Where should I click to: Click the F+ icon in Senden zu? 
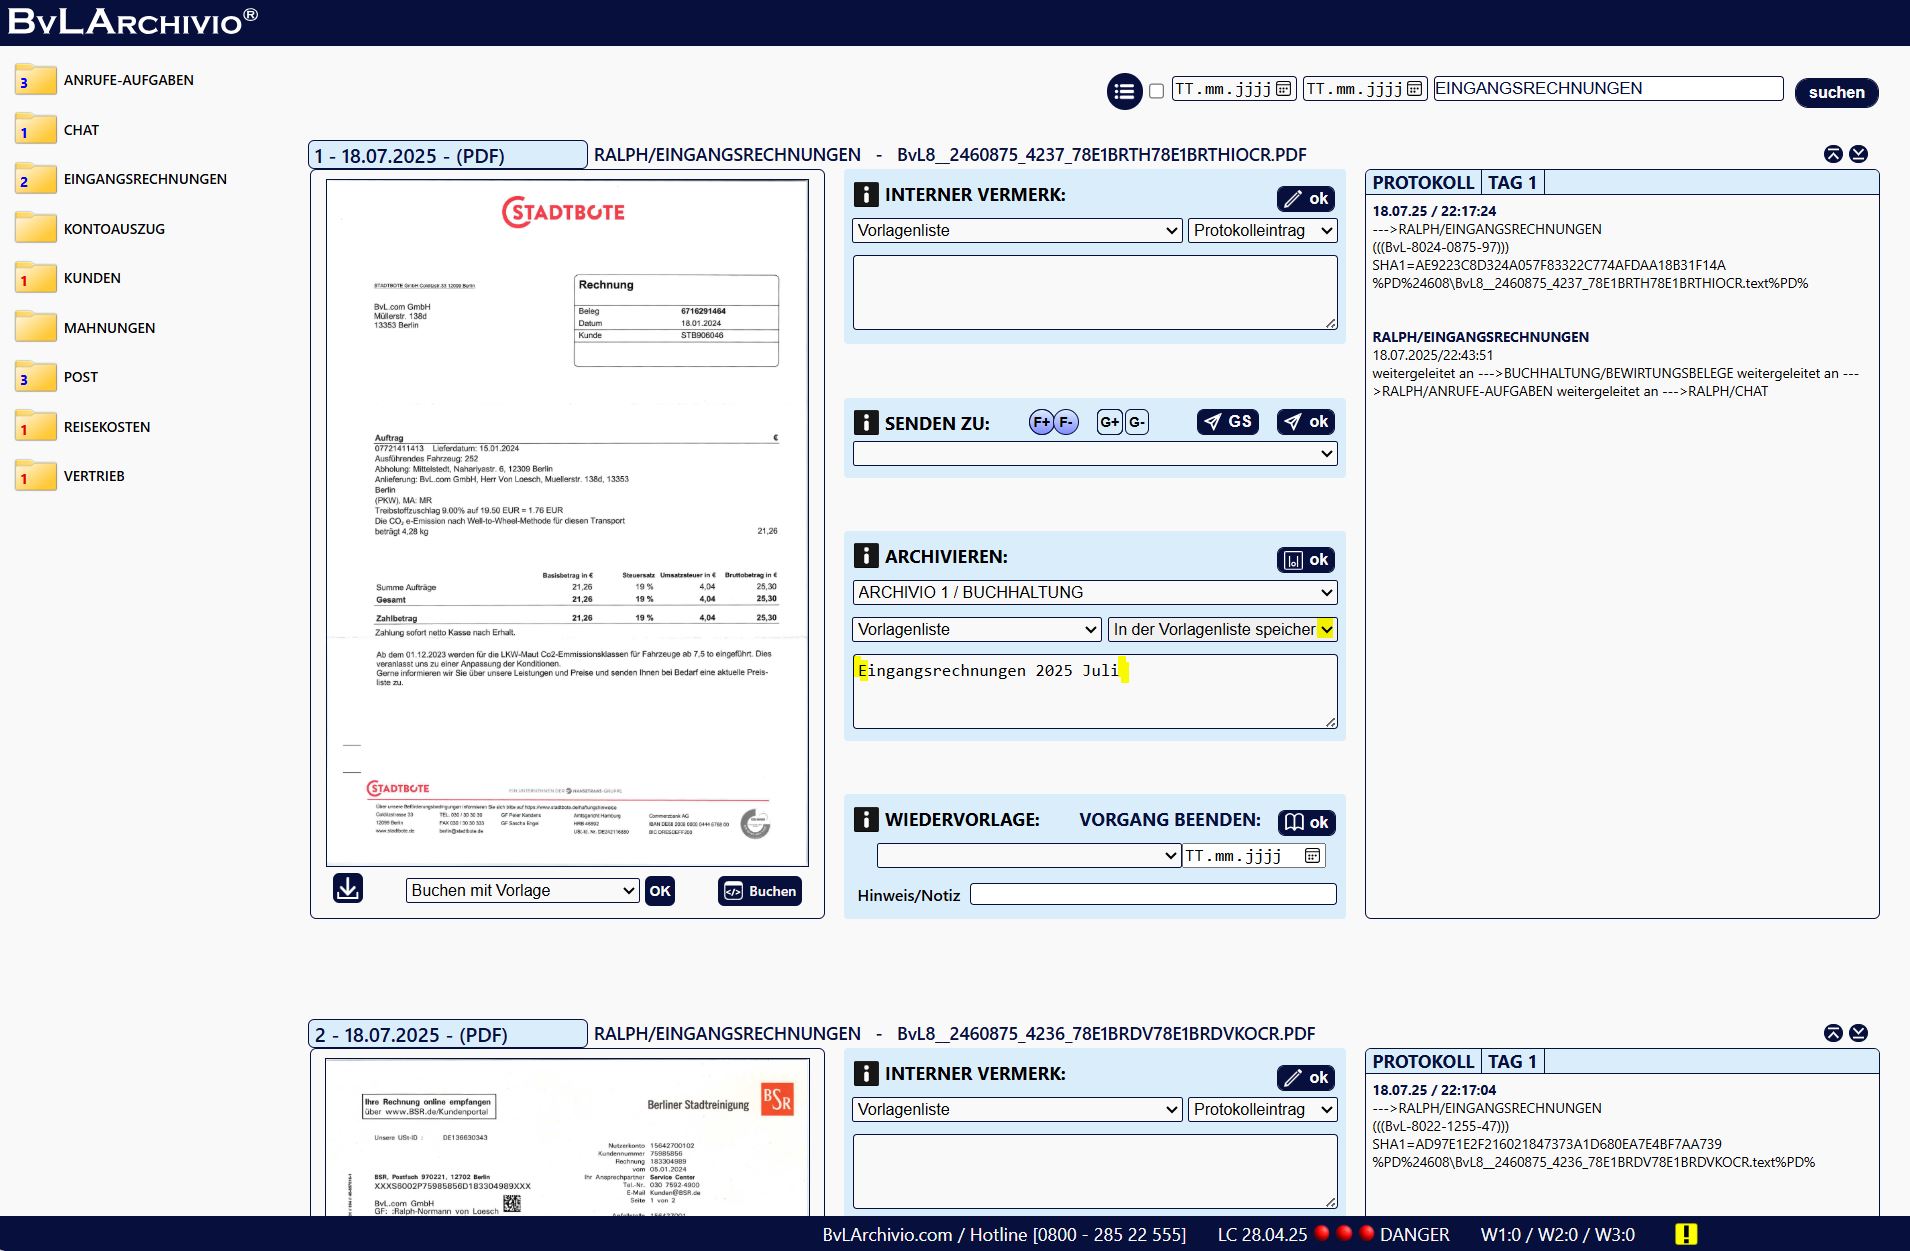coord(1041,422)
